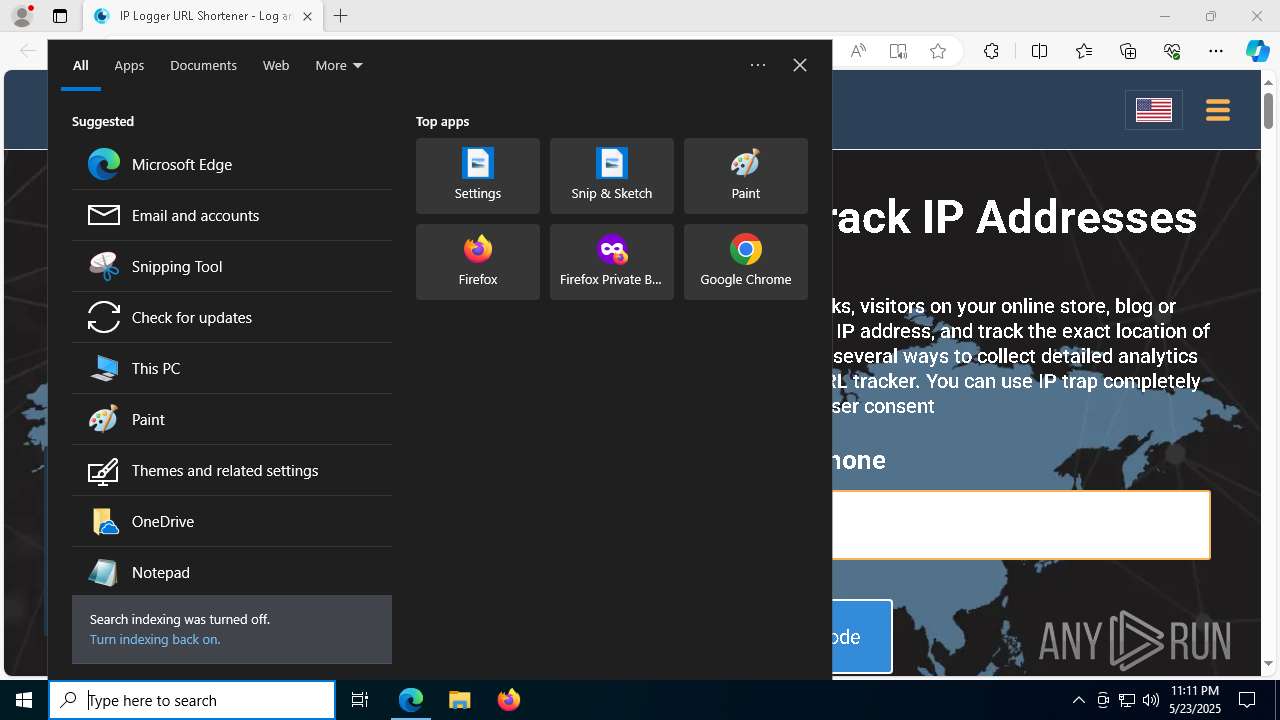This screenshot has height=720, width=1280.
Task: Open Favorites list in Edge
Action: tap(1084, 52)
